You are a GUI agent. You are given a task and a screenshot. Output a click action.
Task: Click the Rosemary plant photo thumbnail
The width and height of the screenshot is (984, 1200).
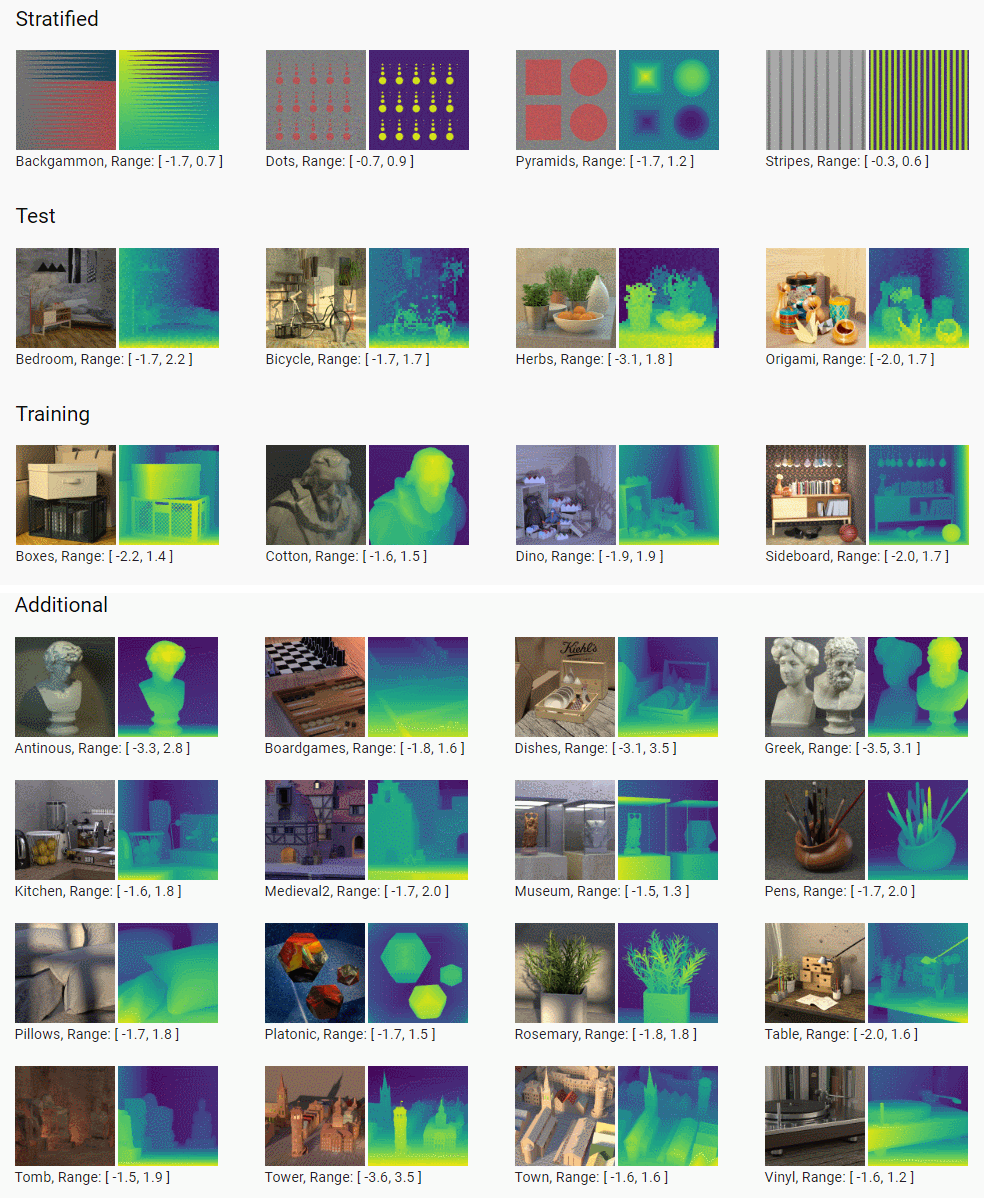coord(565,973)
